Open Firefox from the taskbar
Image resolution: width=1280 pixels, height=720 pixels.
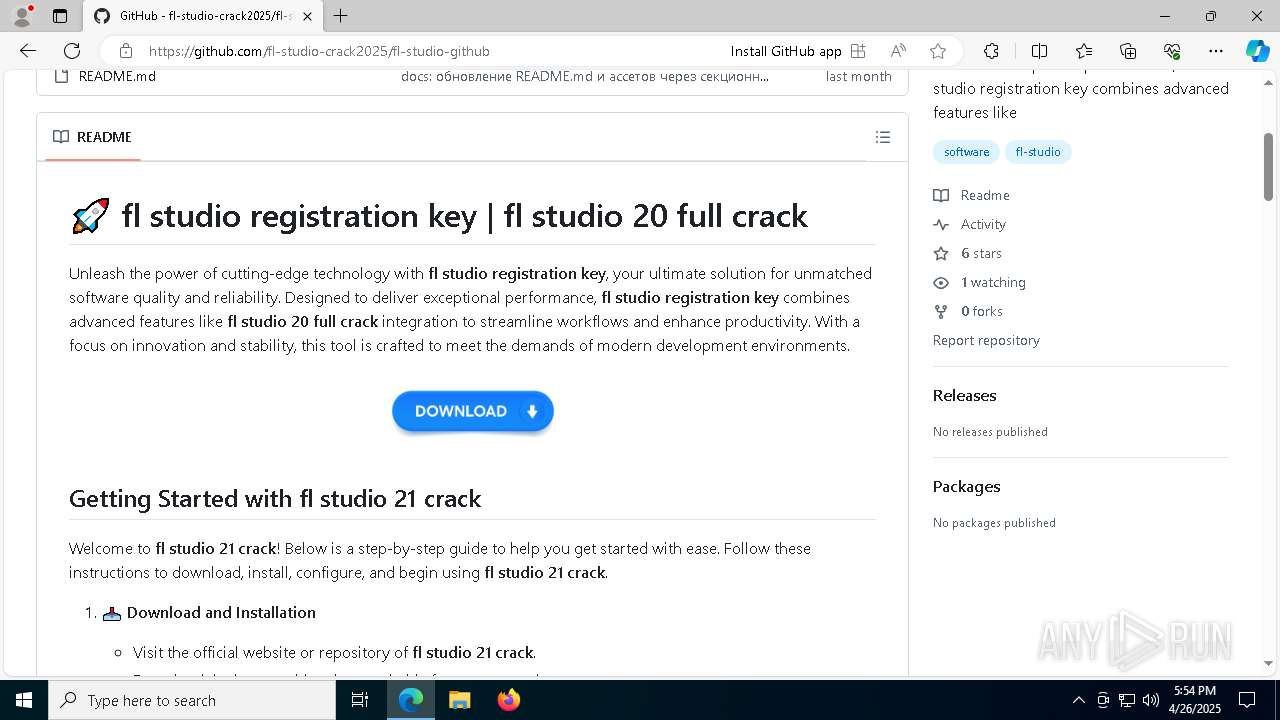click(x=509, y=700)
